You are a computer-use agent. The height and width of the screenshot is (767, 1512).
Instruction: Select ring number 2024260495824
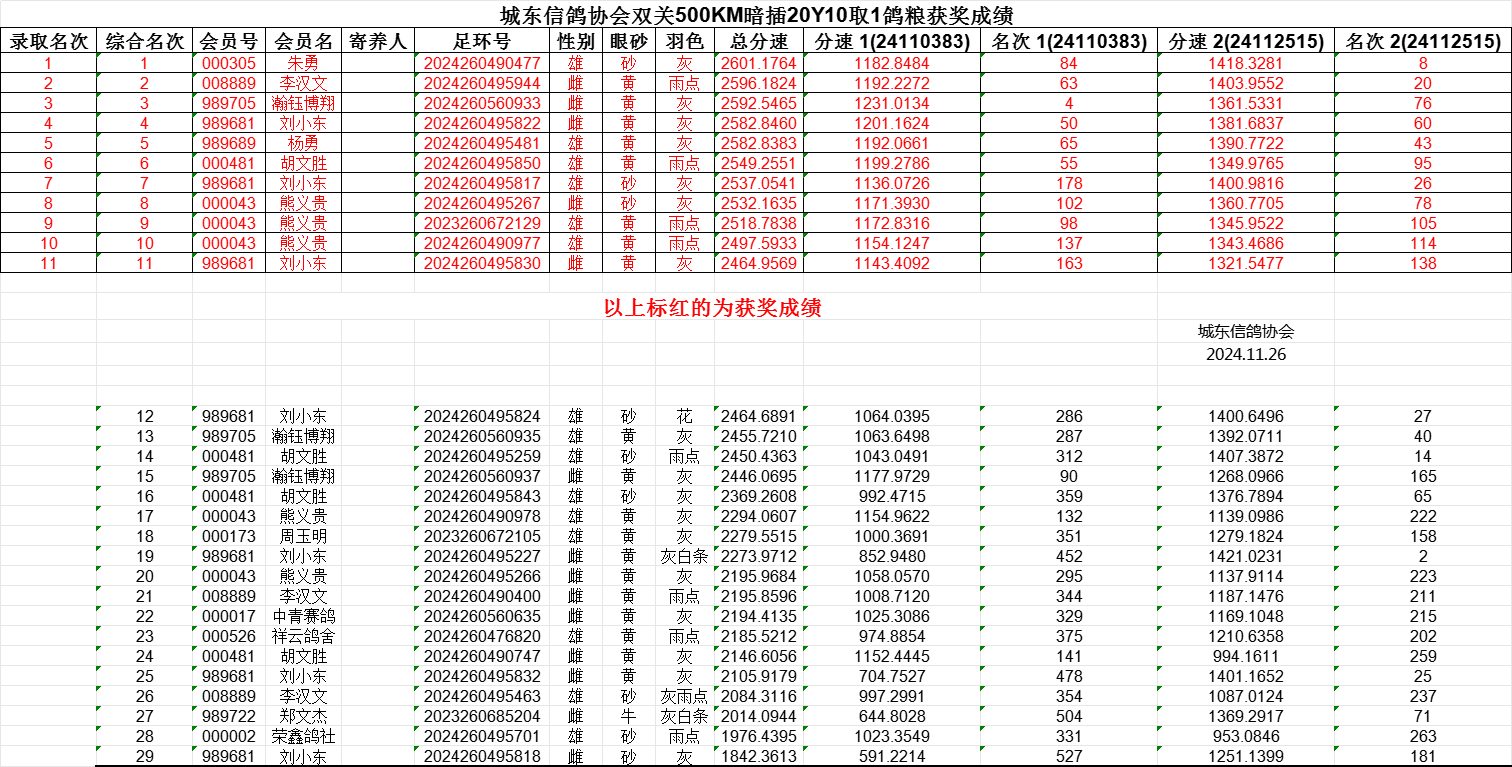coord(482,416)
